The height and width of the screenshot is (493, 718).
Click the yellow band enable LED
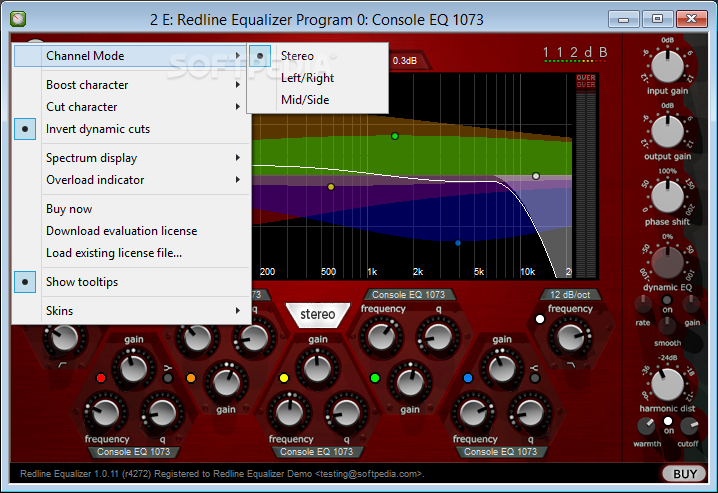[284, 378]
